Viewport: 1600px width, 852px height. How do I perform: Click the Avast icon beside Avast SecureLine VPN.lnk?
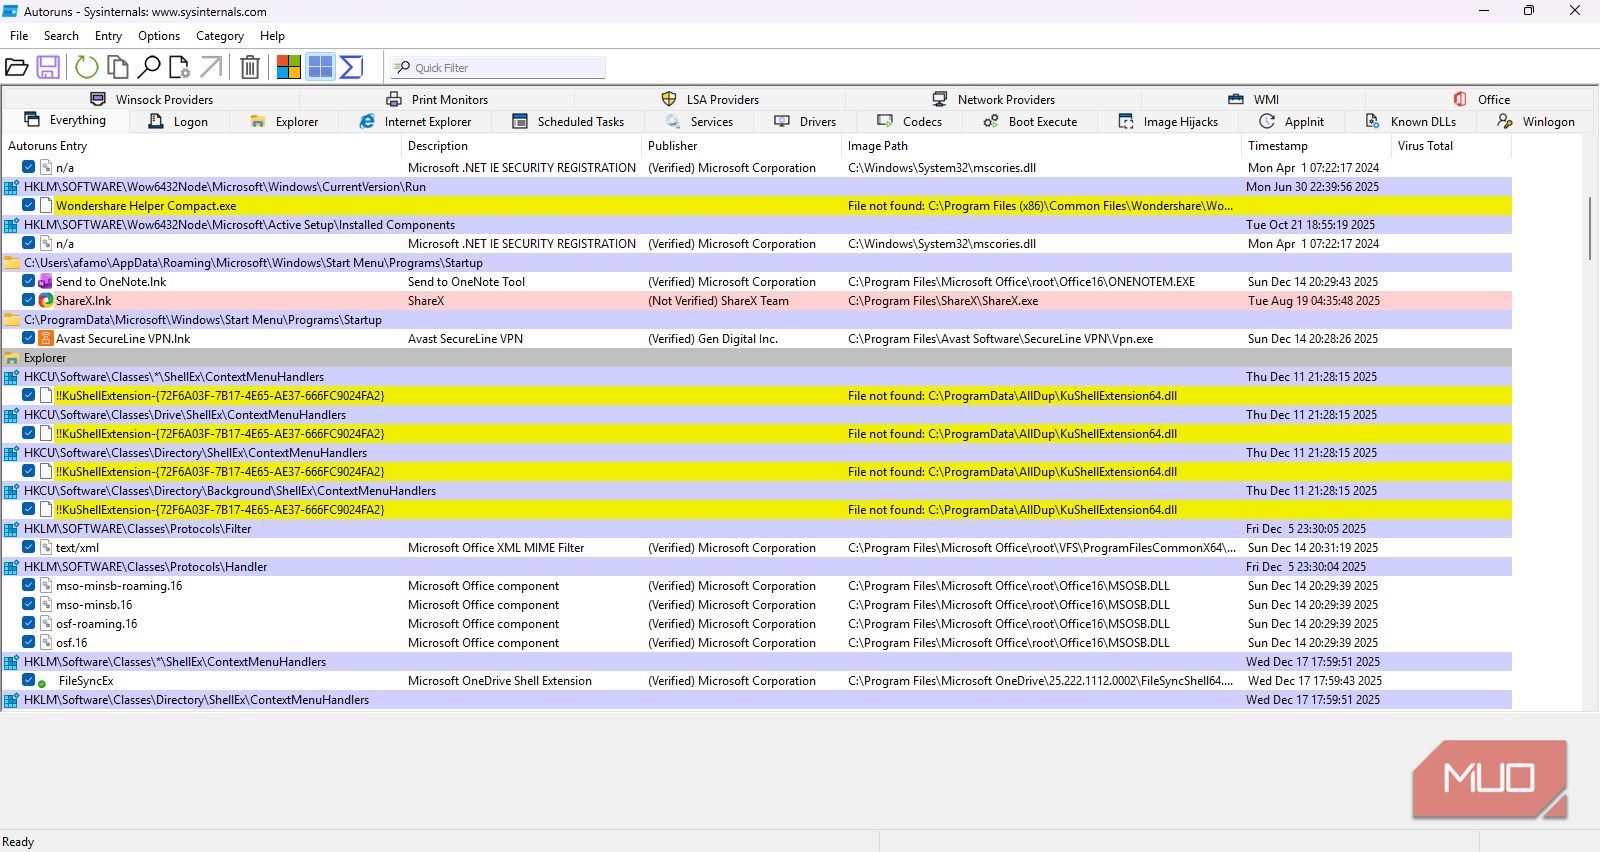[x=46, y=338]
